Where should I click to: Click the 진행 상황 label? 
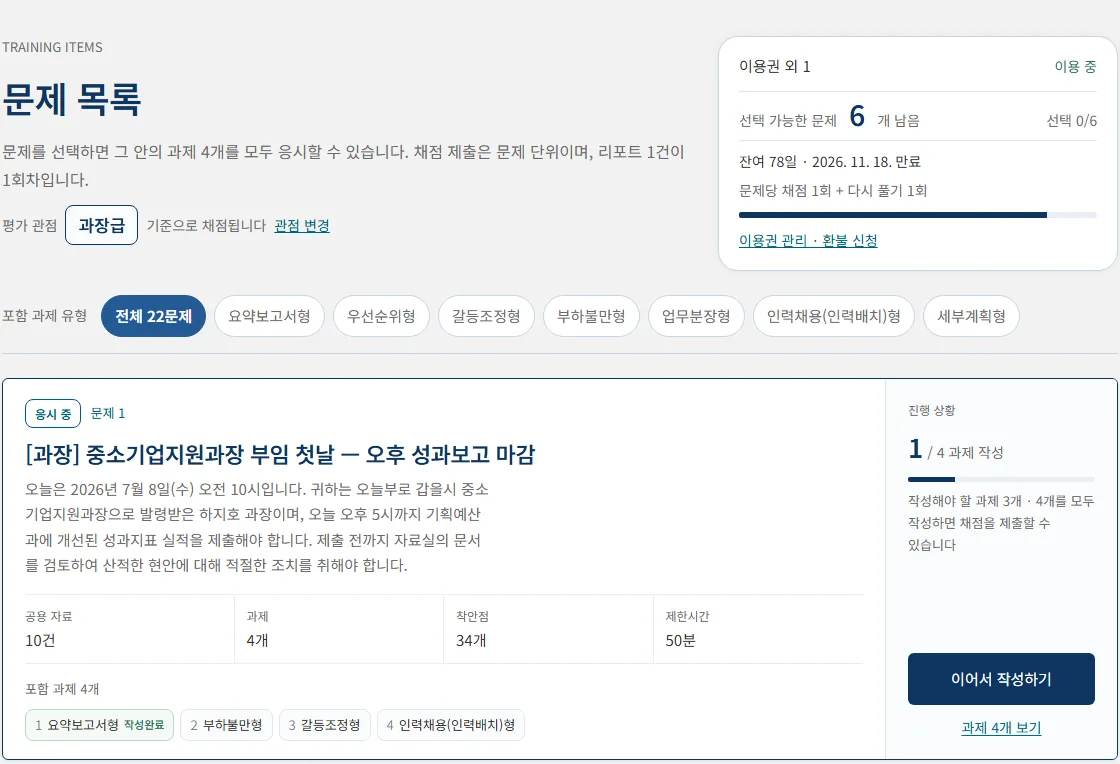coord(931,411)
